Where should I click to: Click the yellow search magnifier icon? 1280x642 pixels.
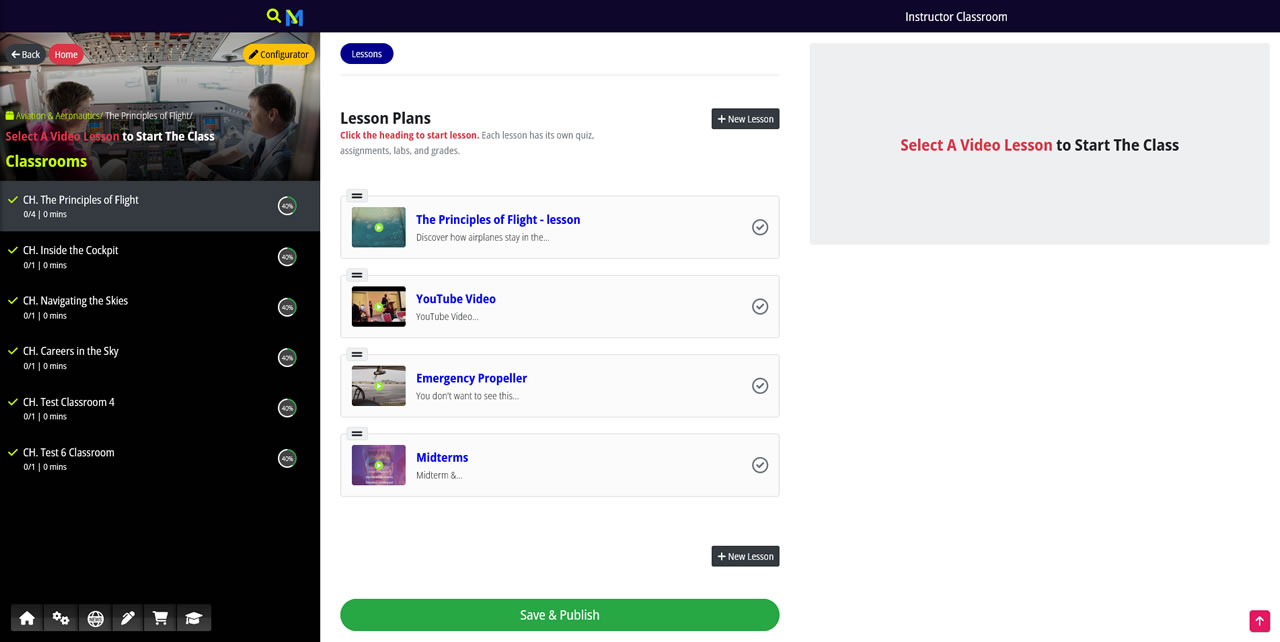pyautogui.click(x=273, y=16)
